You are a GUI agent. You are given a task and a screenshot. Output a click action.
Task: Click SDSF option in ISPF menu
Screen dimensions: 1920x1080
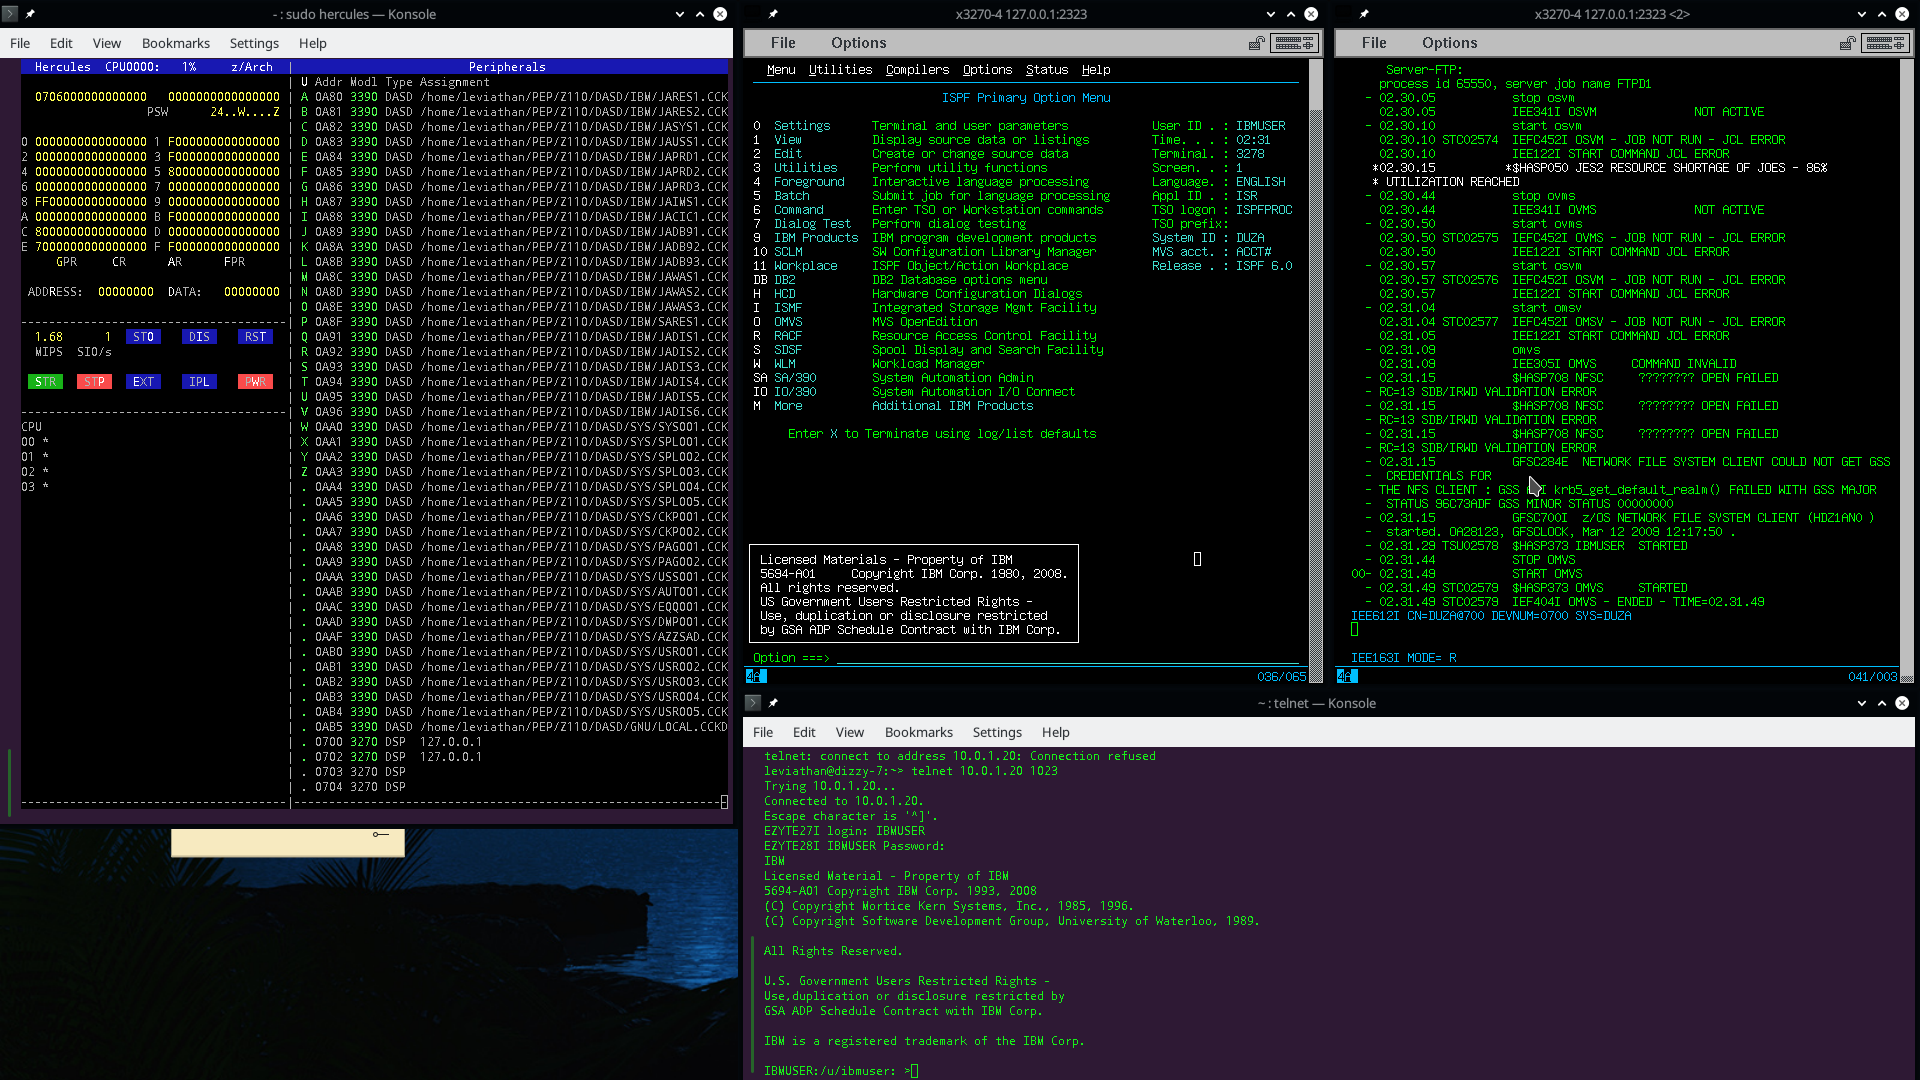(x=788, y=350)
